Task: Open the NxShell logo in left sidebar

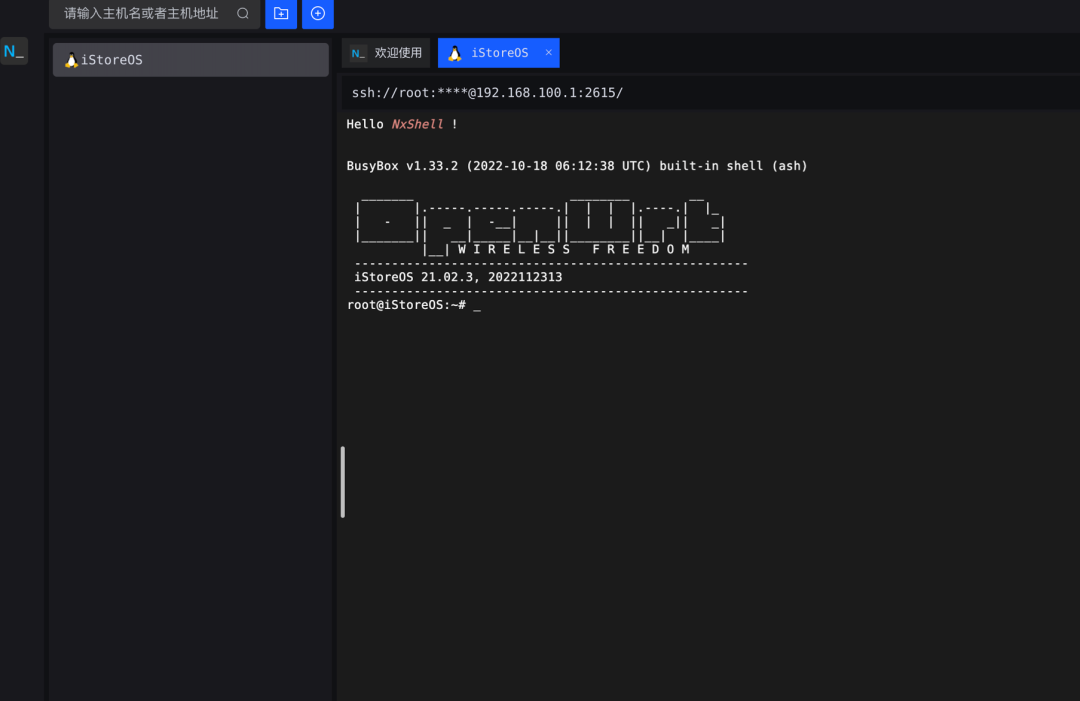Action: (14, 51)
